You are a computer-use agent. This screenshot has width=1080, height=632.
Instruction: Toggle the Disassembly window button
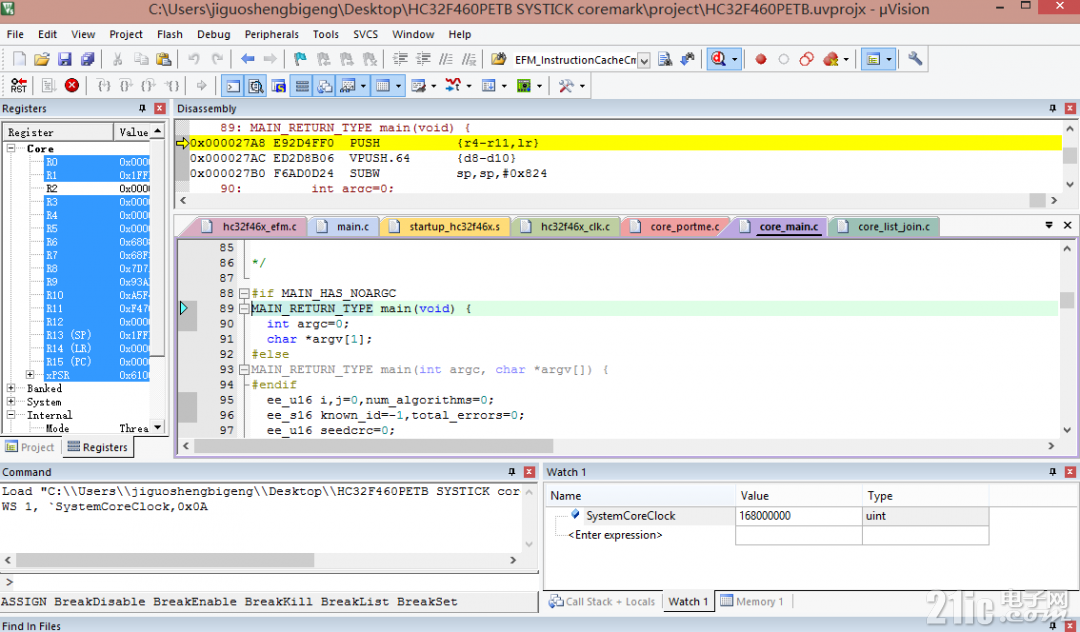(x=256, y=86)
